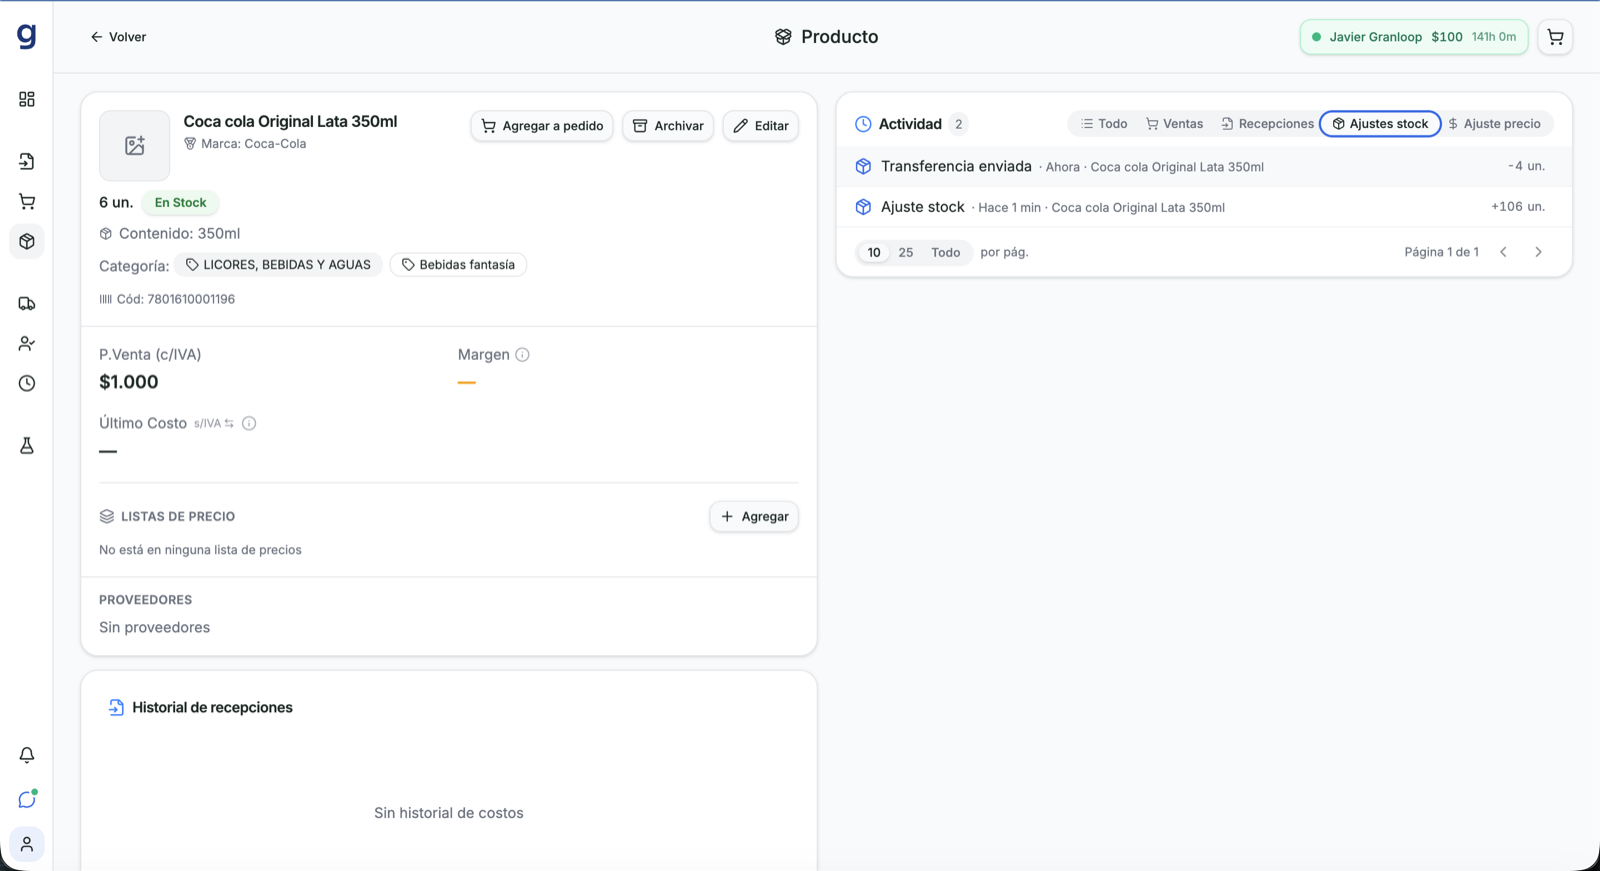This screenshot has height=871, width=1600.
Task: Select the Ajuste precio activity tab
Action: point(1495,124)
